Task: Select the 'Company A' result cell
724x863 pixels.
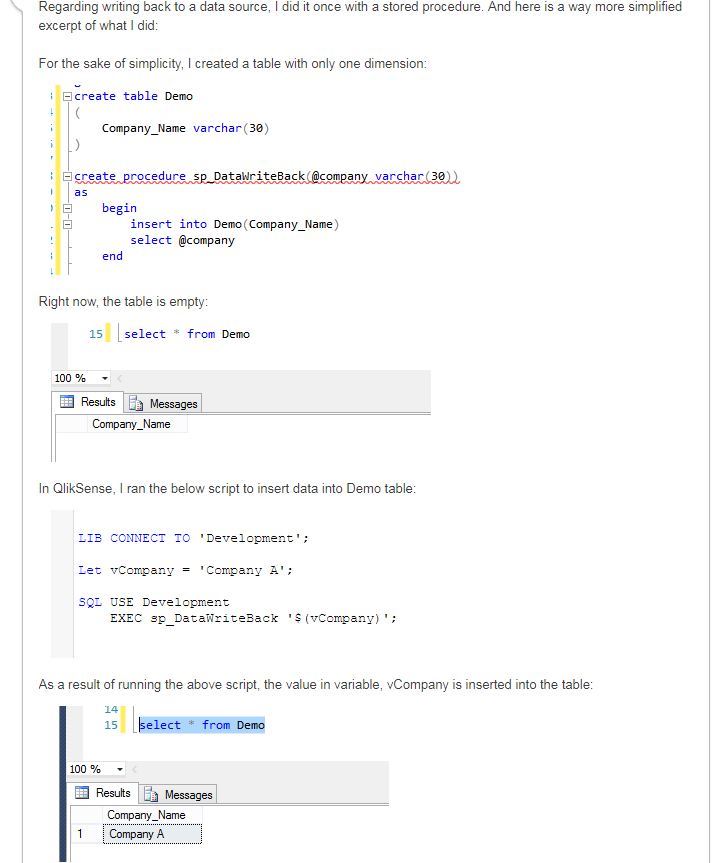Action: (x=152, y=834)
